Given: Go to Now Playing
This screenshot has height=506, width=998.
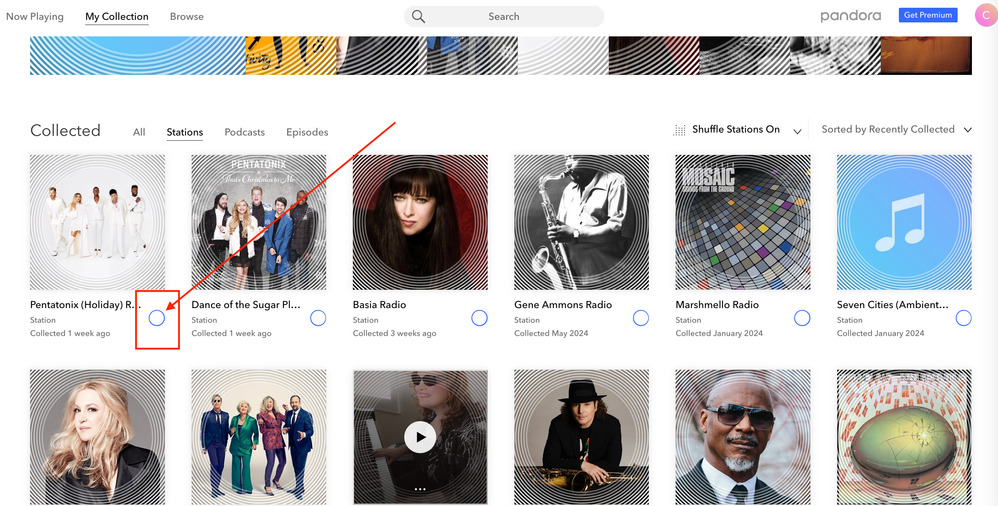Looking at the screenshot, I should click(35, 17).
